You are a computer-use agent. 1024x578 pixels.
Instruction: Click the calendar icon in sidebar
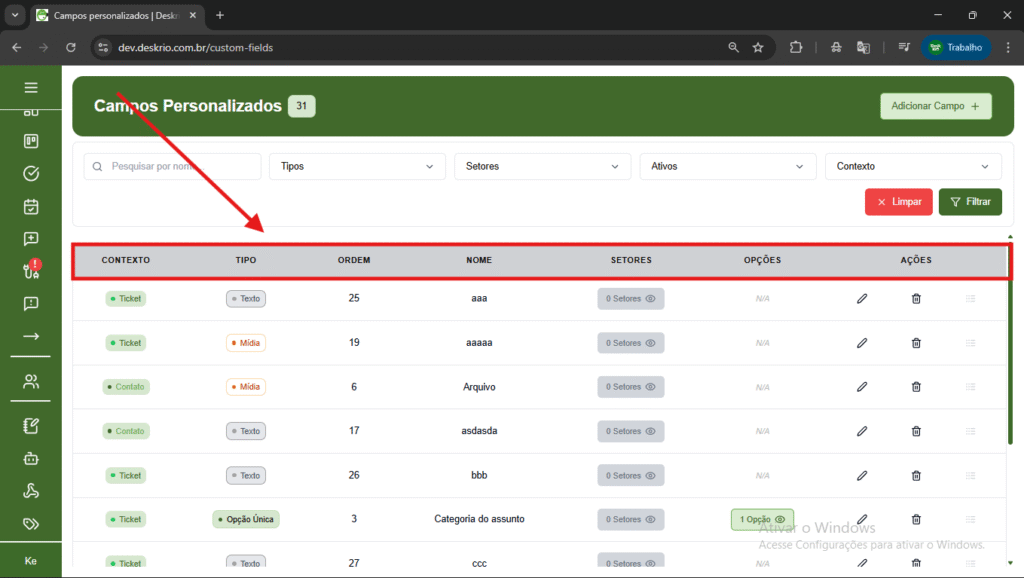coord(31,207)
